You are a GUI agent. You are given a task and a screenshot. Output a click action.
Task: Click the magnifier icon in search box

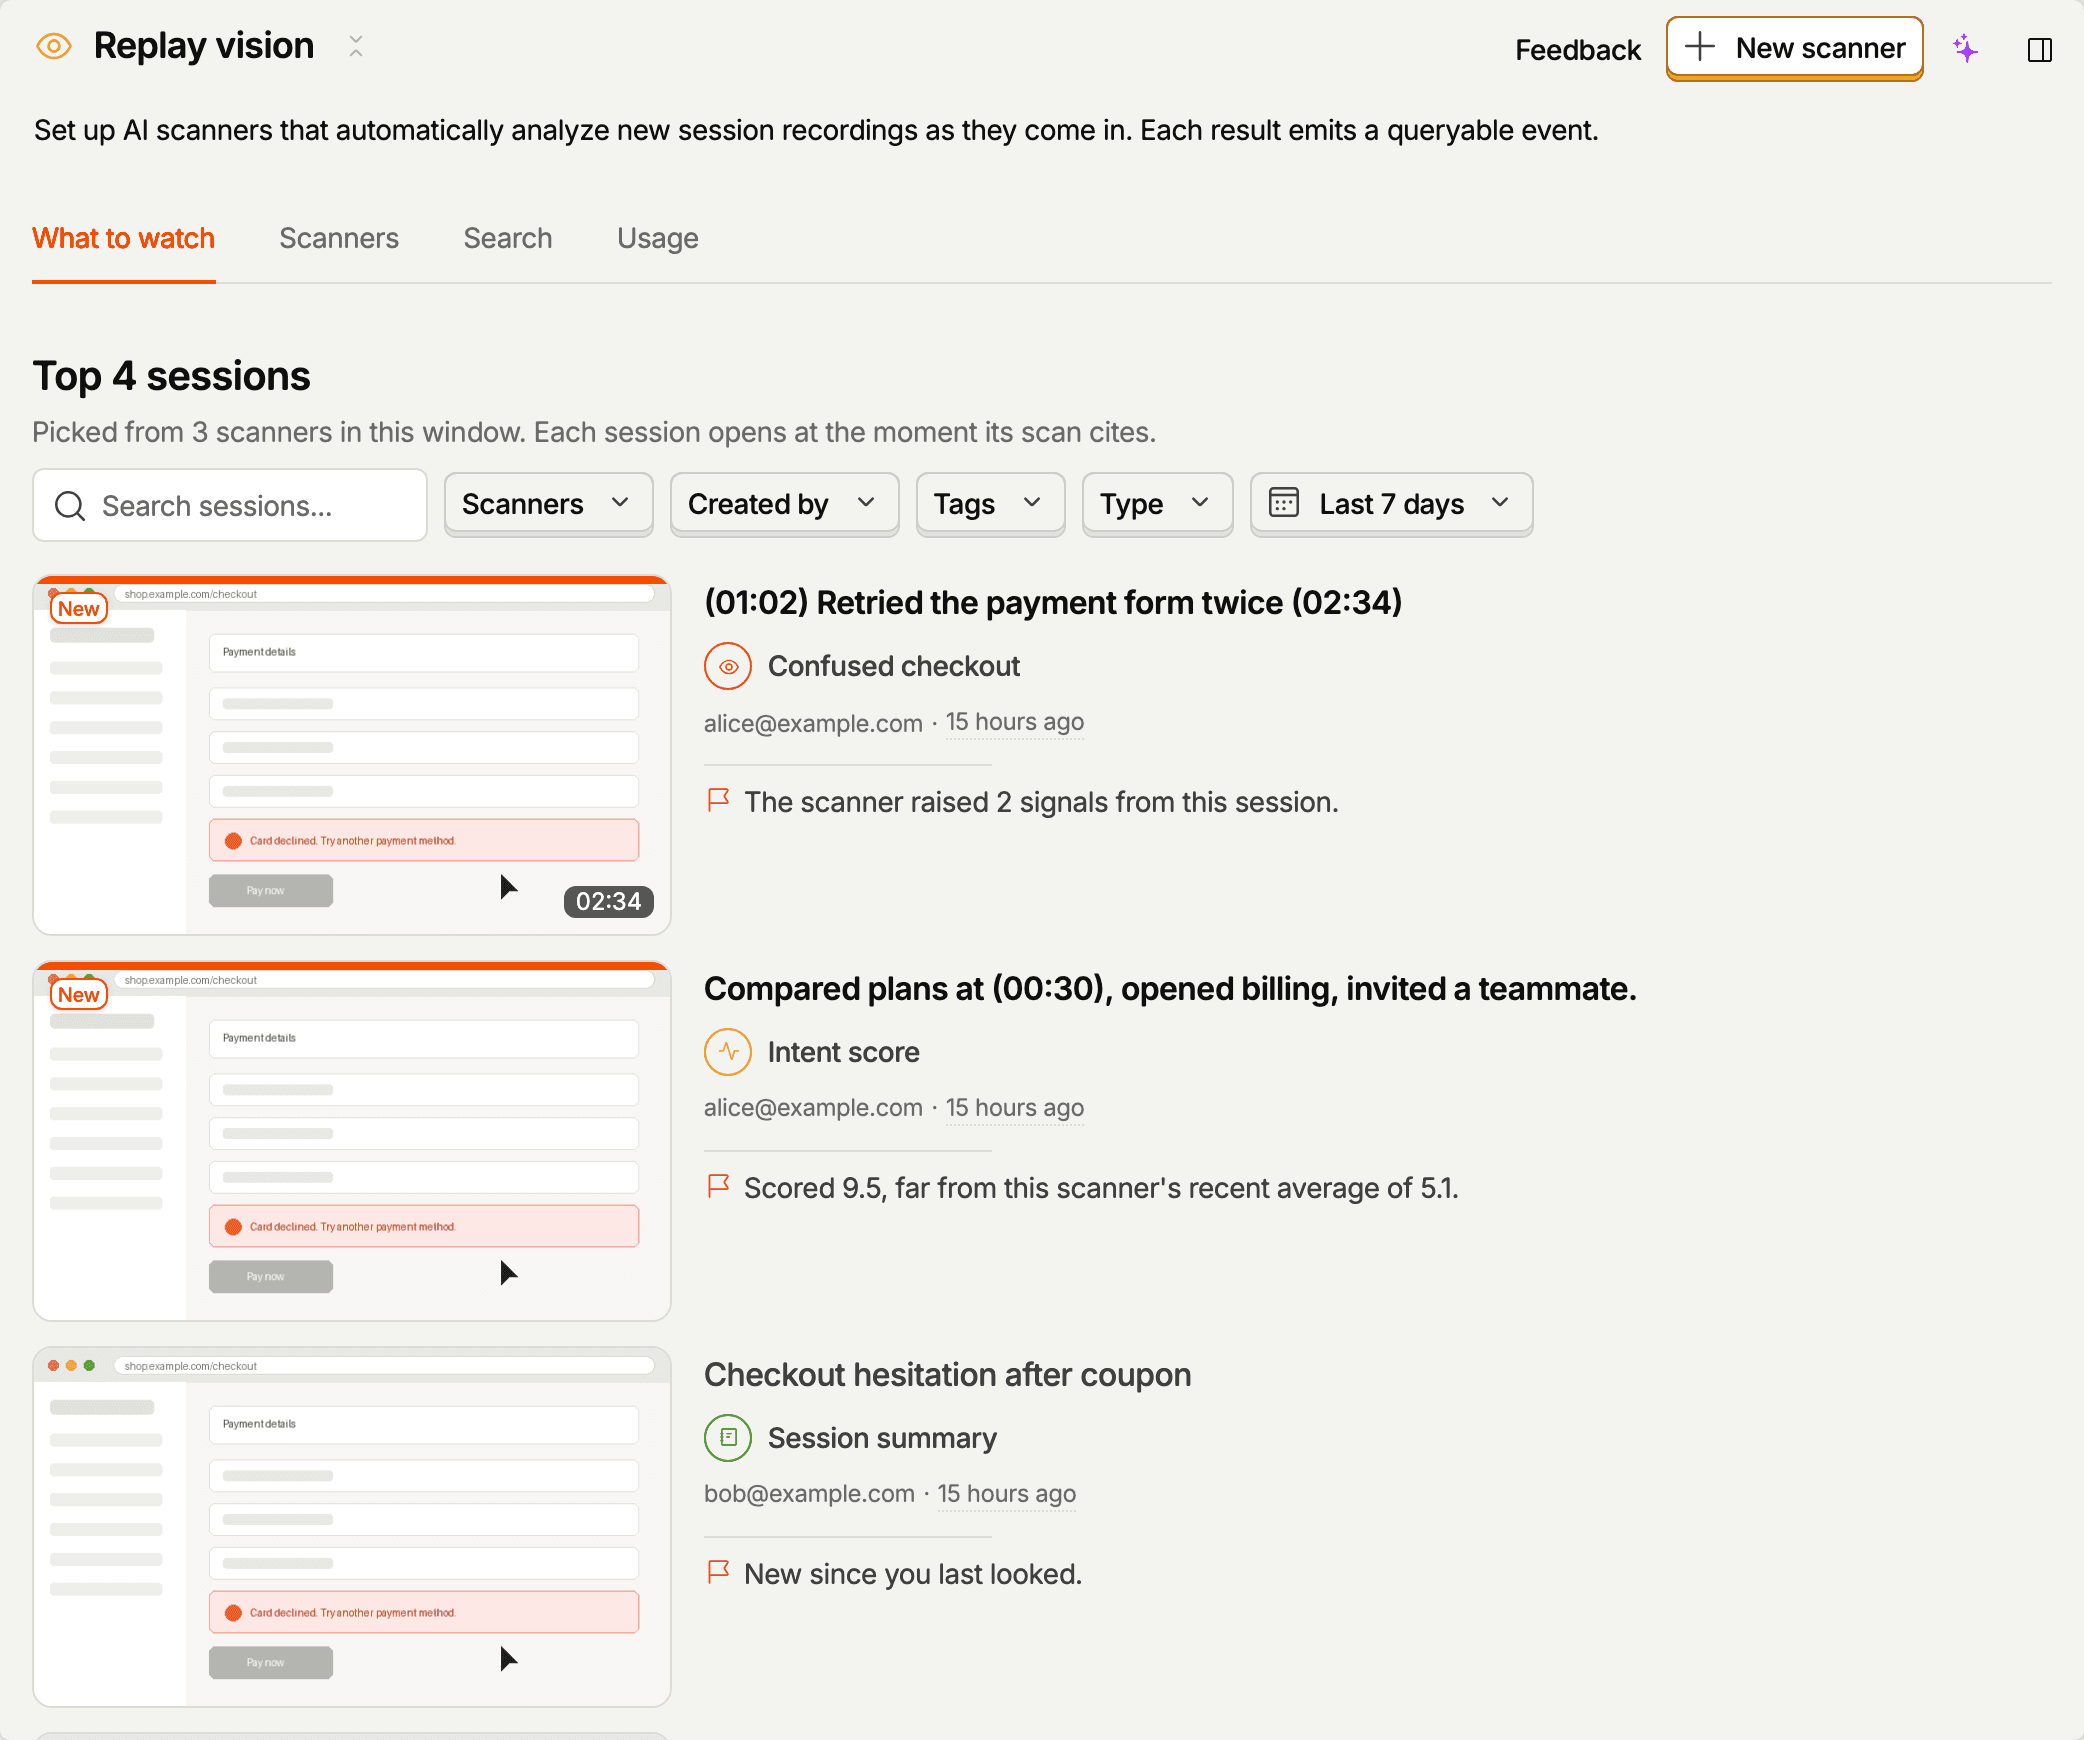tap(70, 506)
